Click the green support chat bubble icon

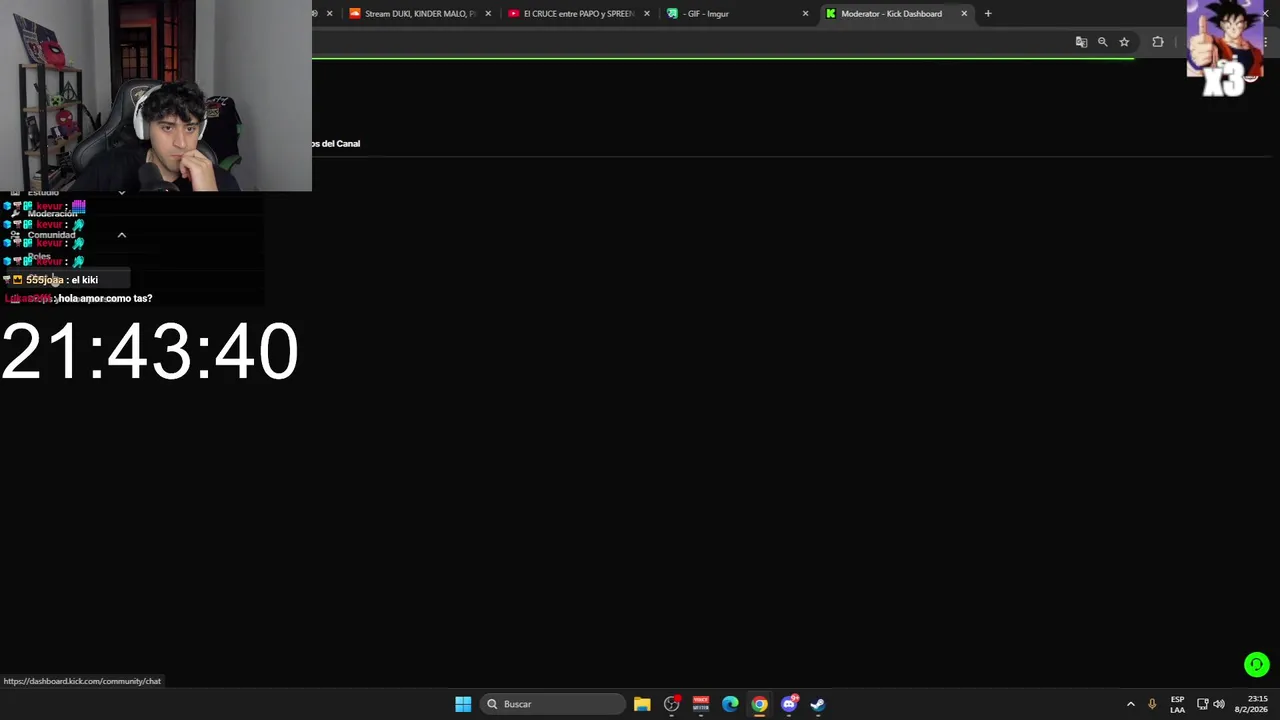pyautogui.click(x=1257, y=664)
